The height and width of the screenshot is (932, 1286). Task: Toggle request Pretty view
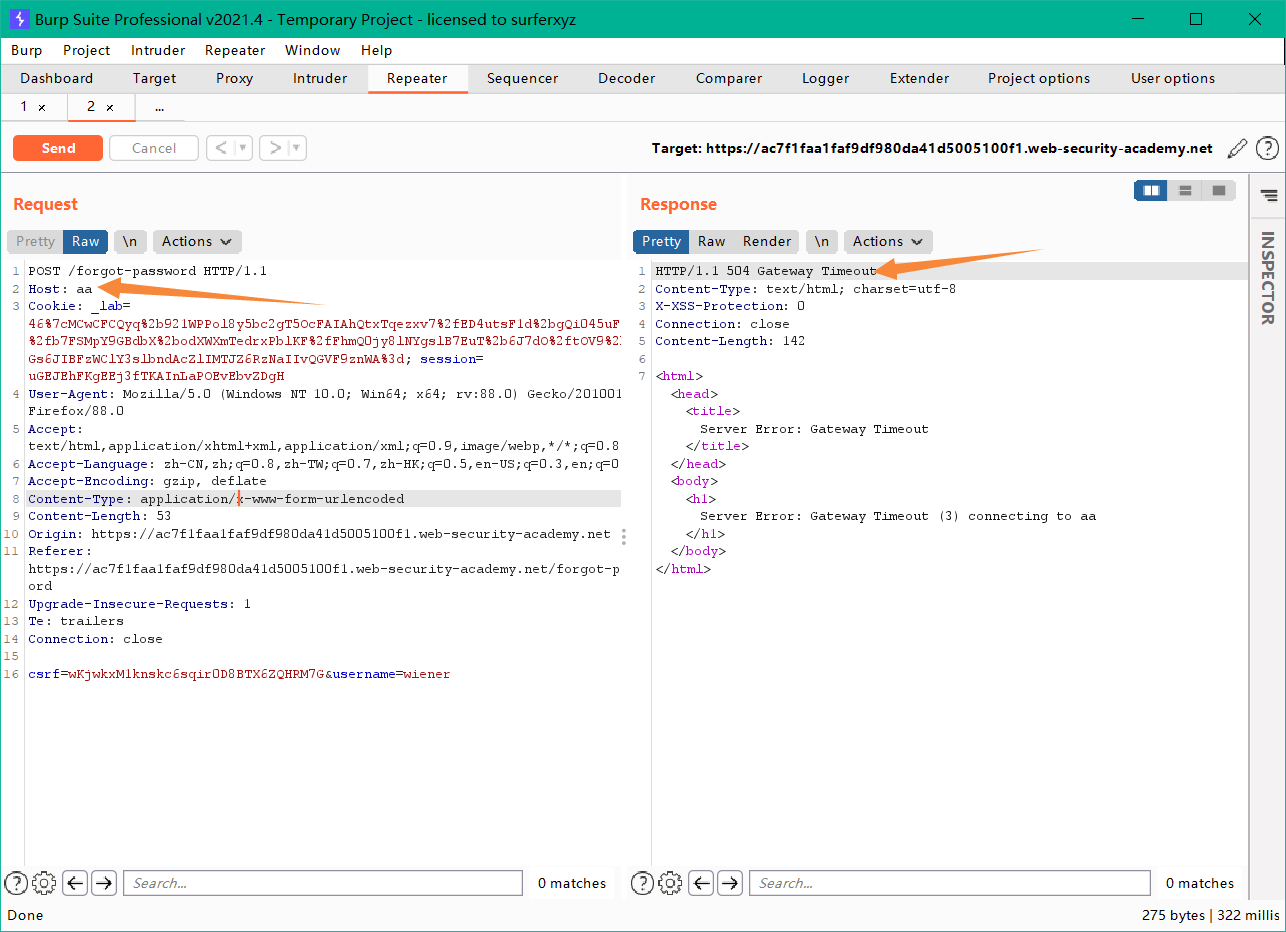click(35, 241)
